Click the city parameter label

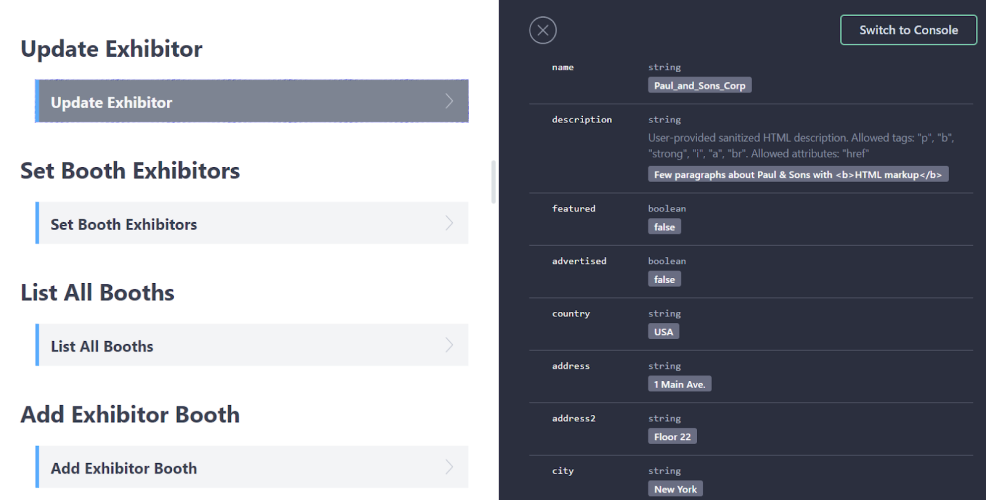563,471
